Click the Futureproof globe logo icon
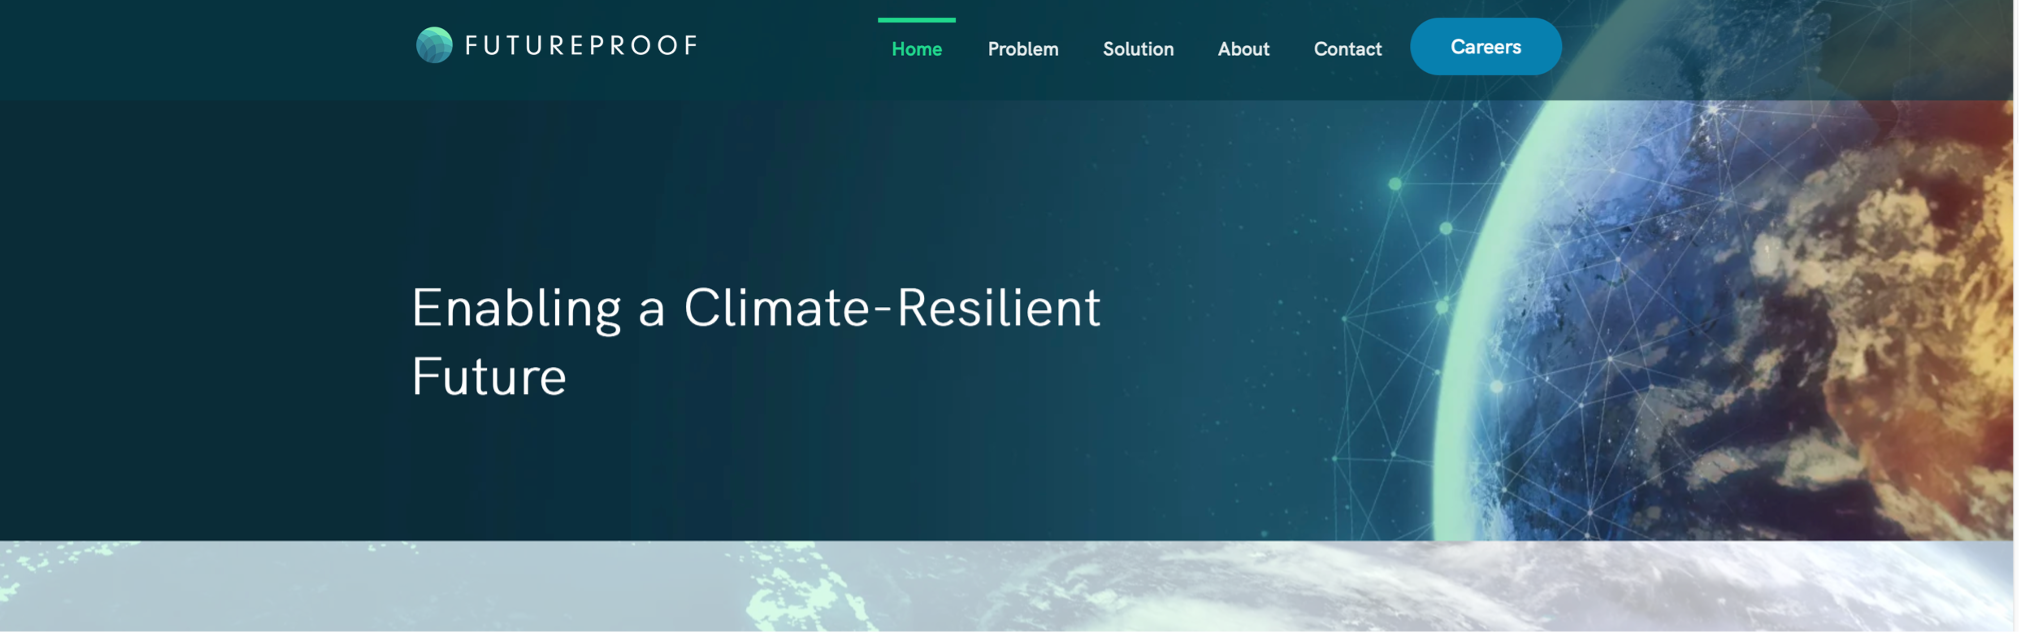The height and width of the screenshot is (637, 2025). (434, 45)
